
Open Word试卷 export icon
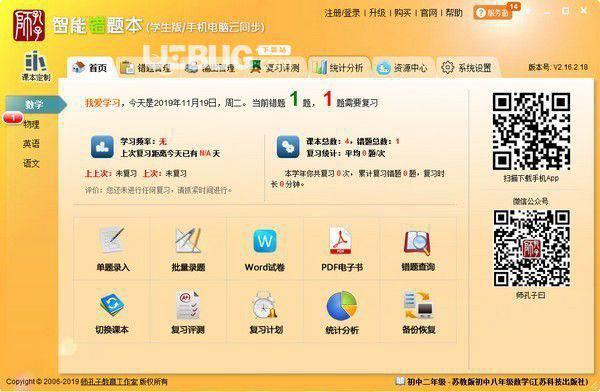click(264, 241)
